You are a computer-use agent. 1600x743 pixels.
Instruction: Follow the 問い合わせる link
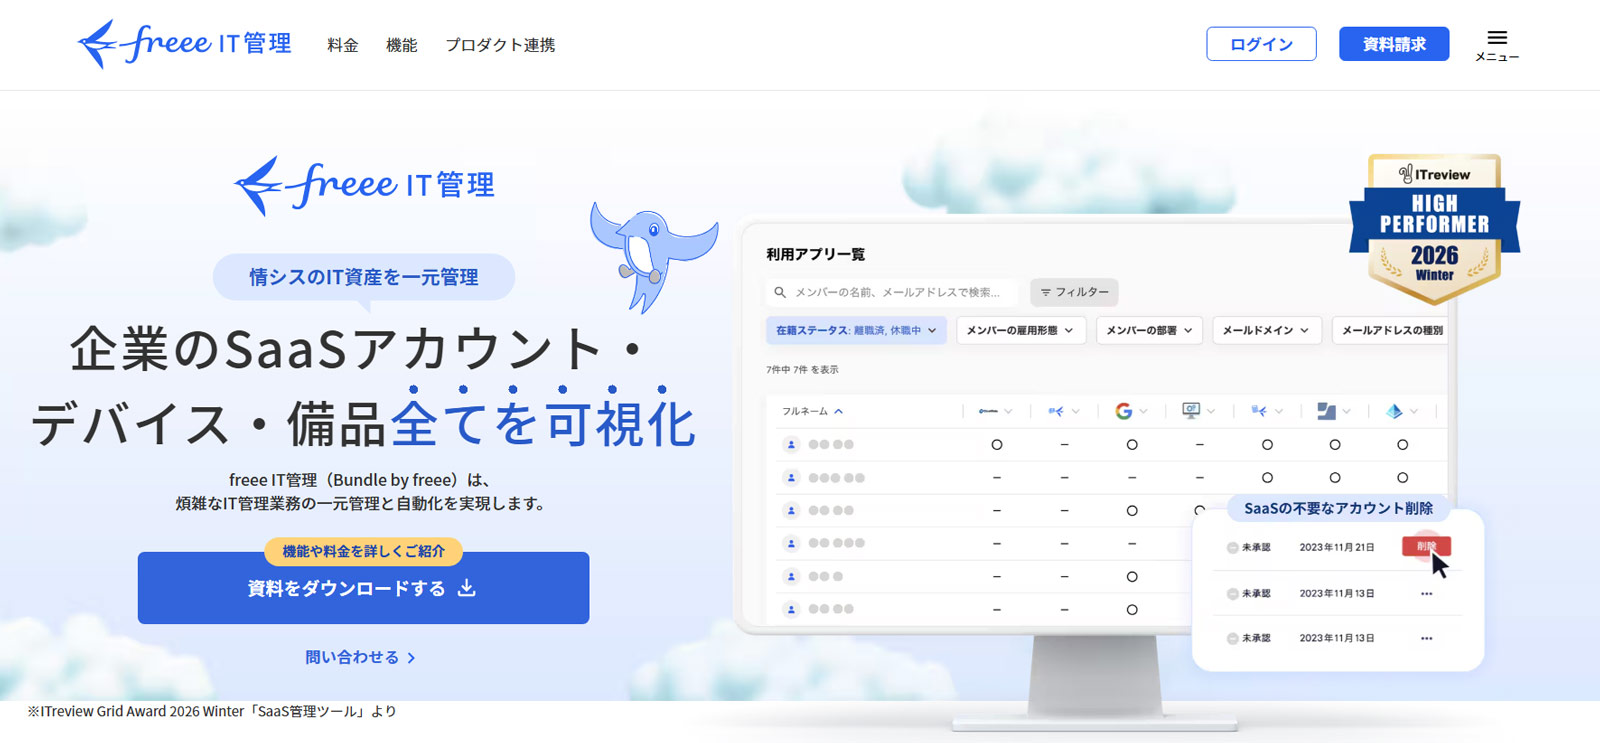click(x=360, y=657)
